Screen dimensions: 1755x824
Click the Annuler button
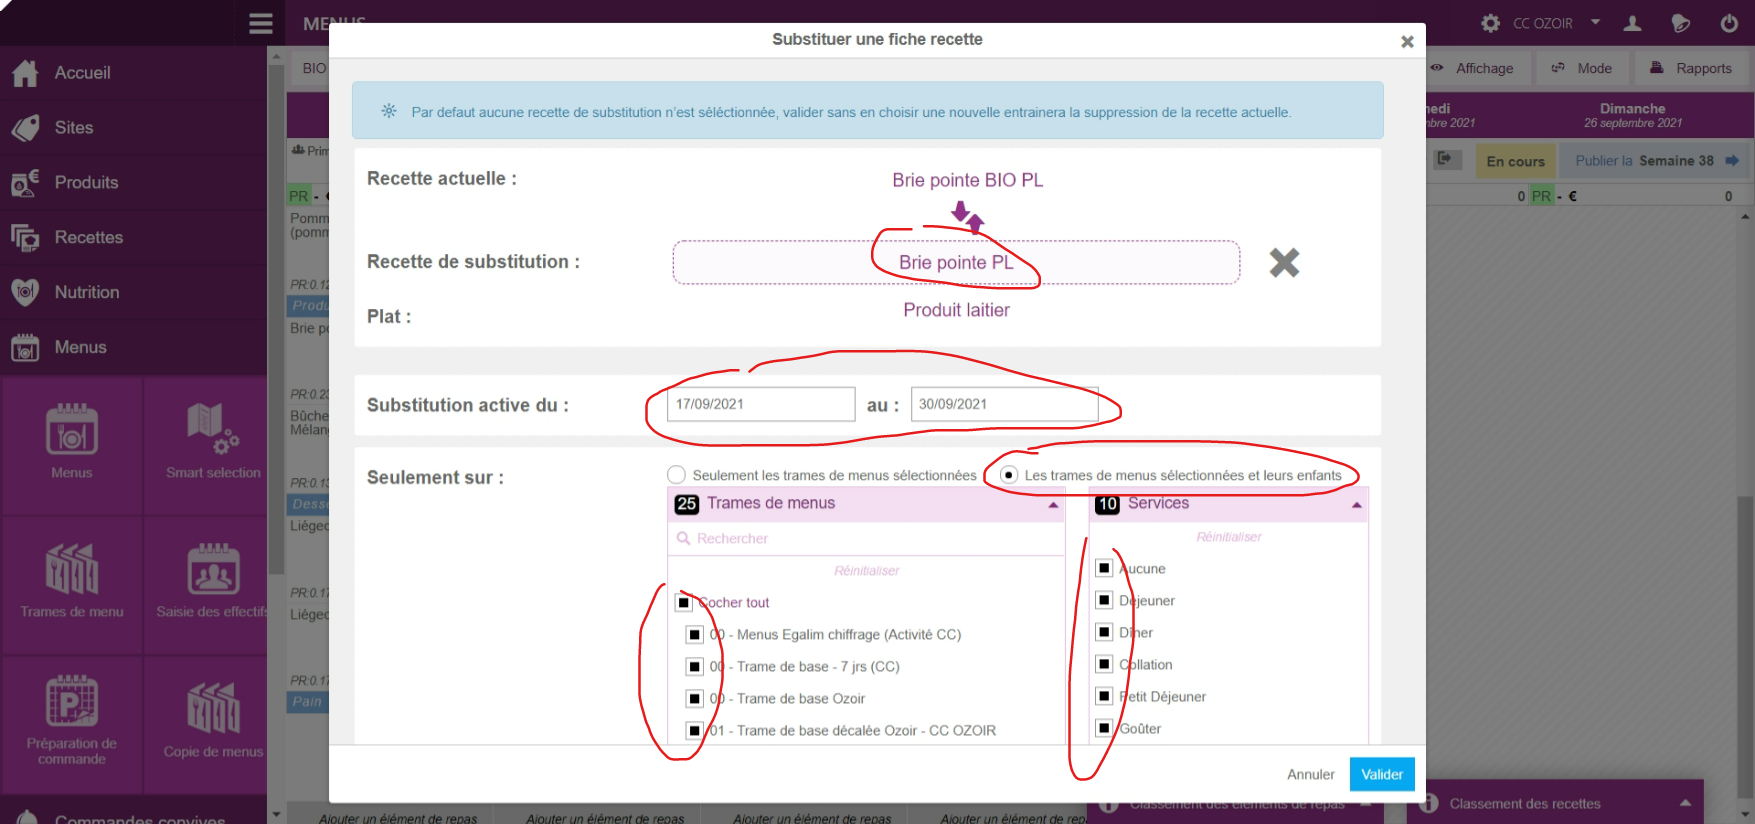(1311, 775)
